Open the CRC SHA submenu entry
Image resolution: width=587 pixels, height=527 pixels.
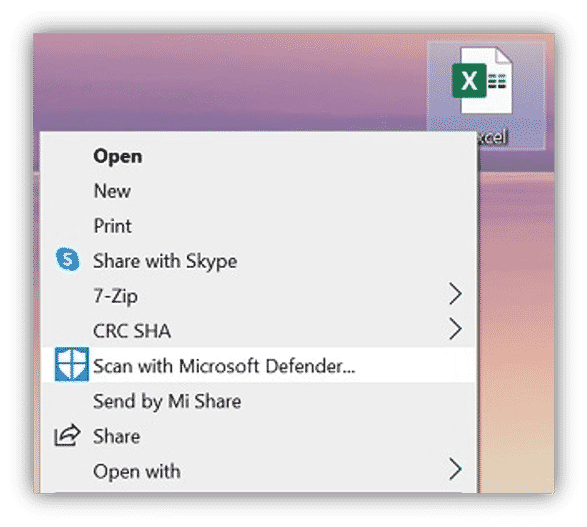coord(258,330)
